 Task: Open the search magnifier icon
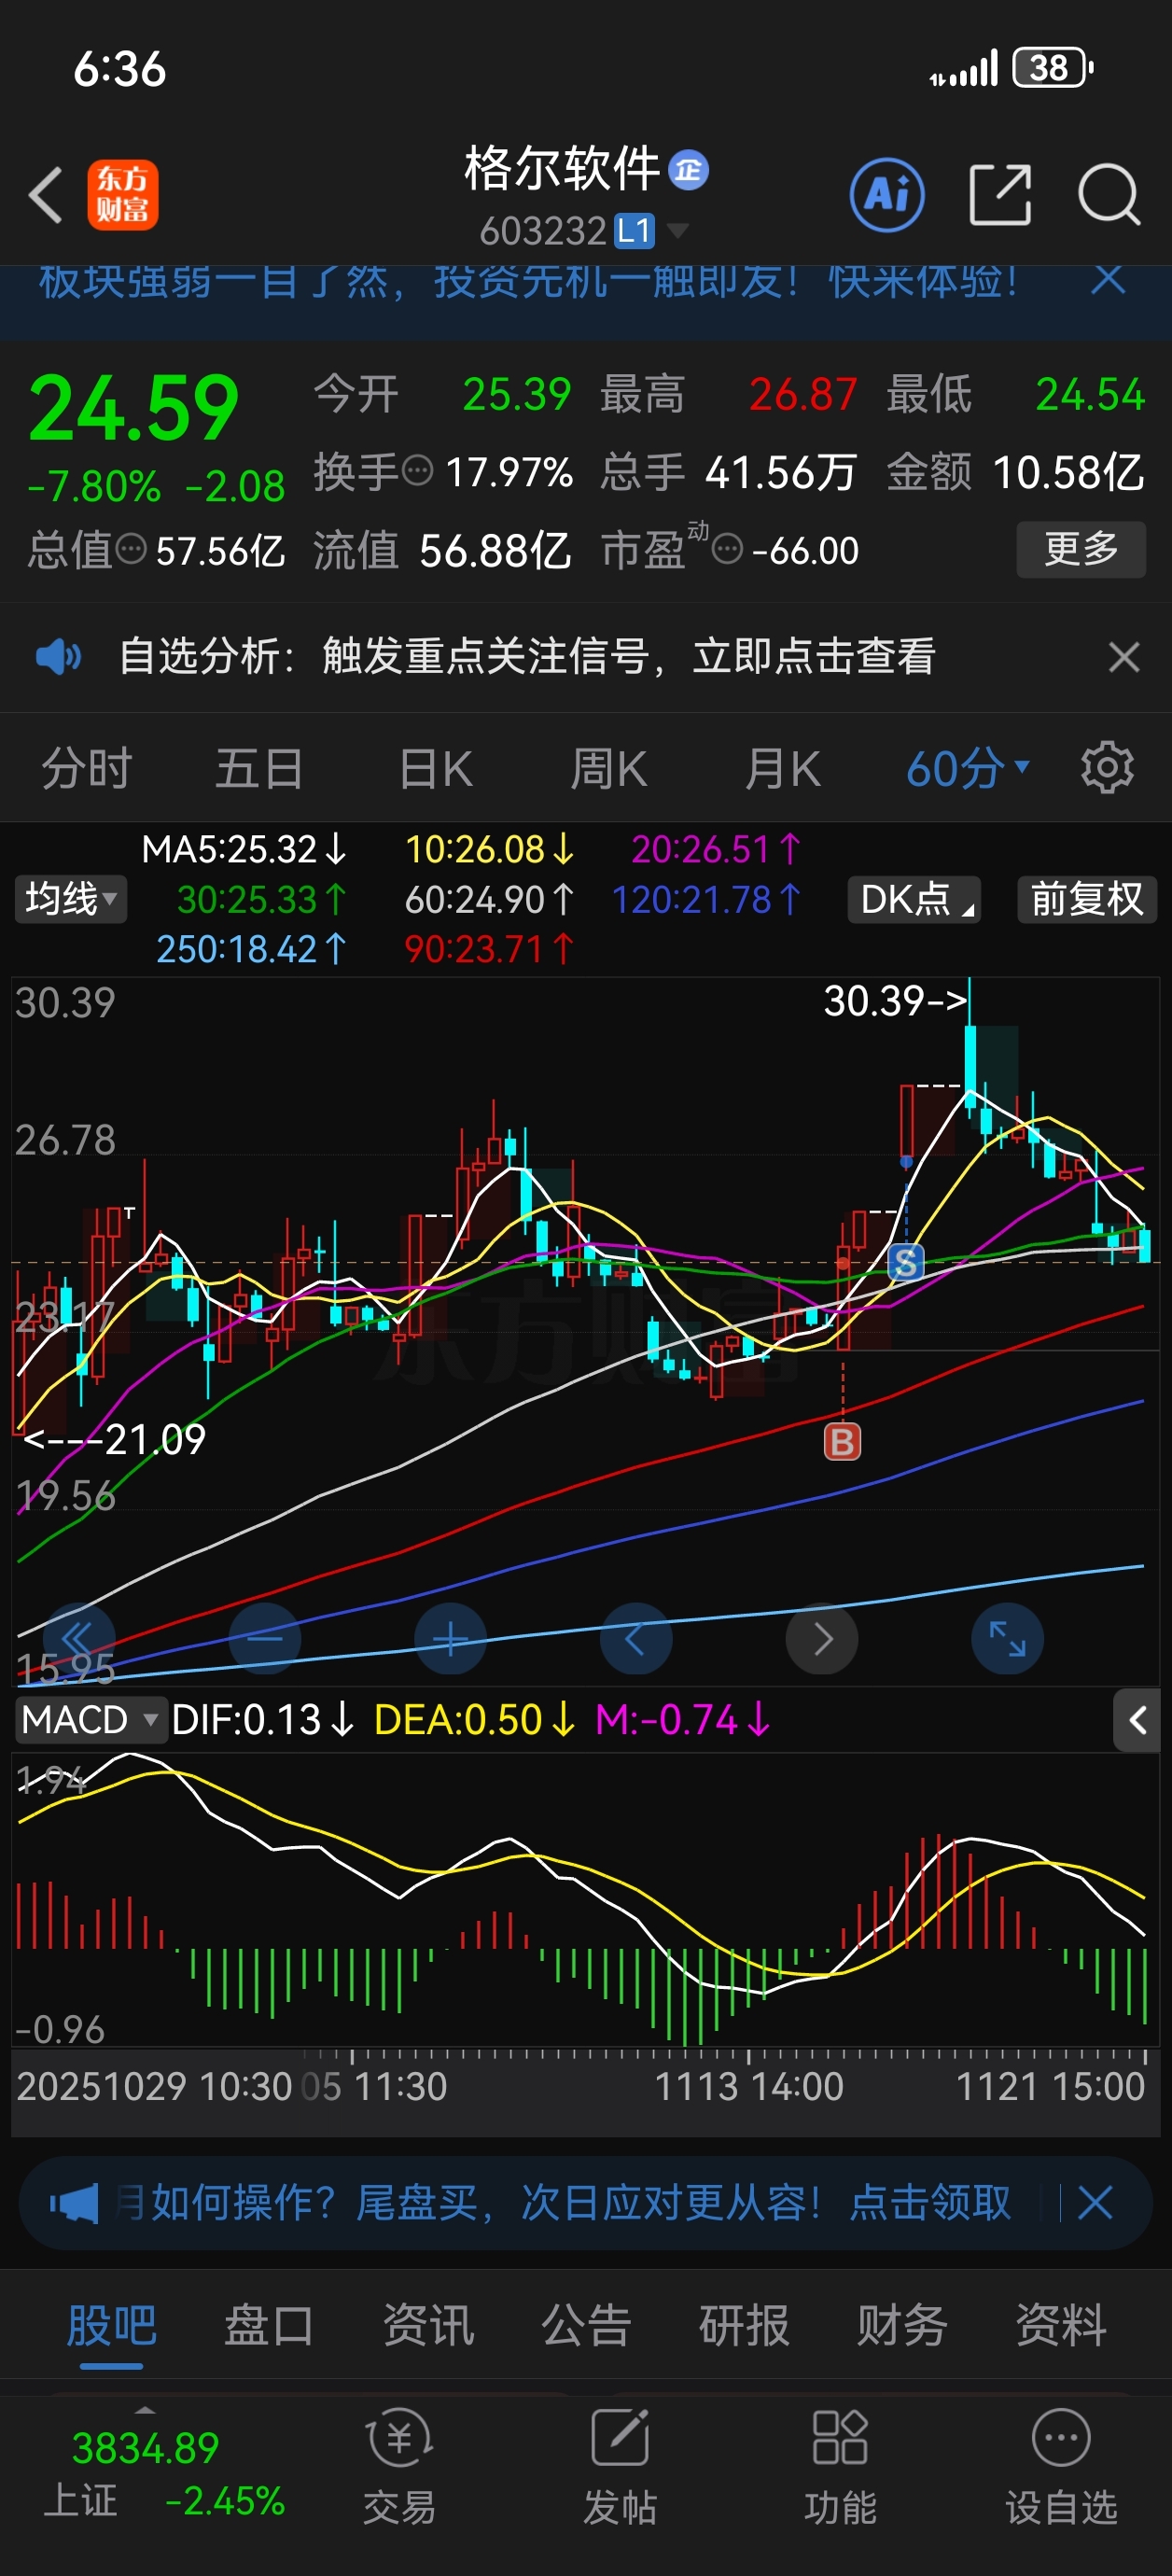click(x=1109, y=194)
